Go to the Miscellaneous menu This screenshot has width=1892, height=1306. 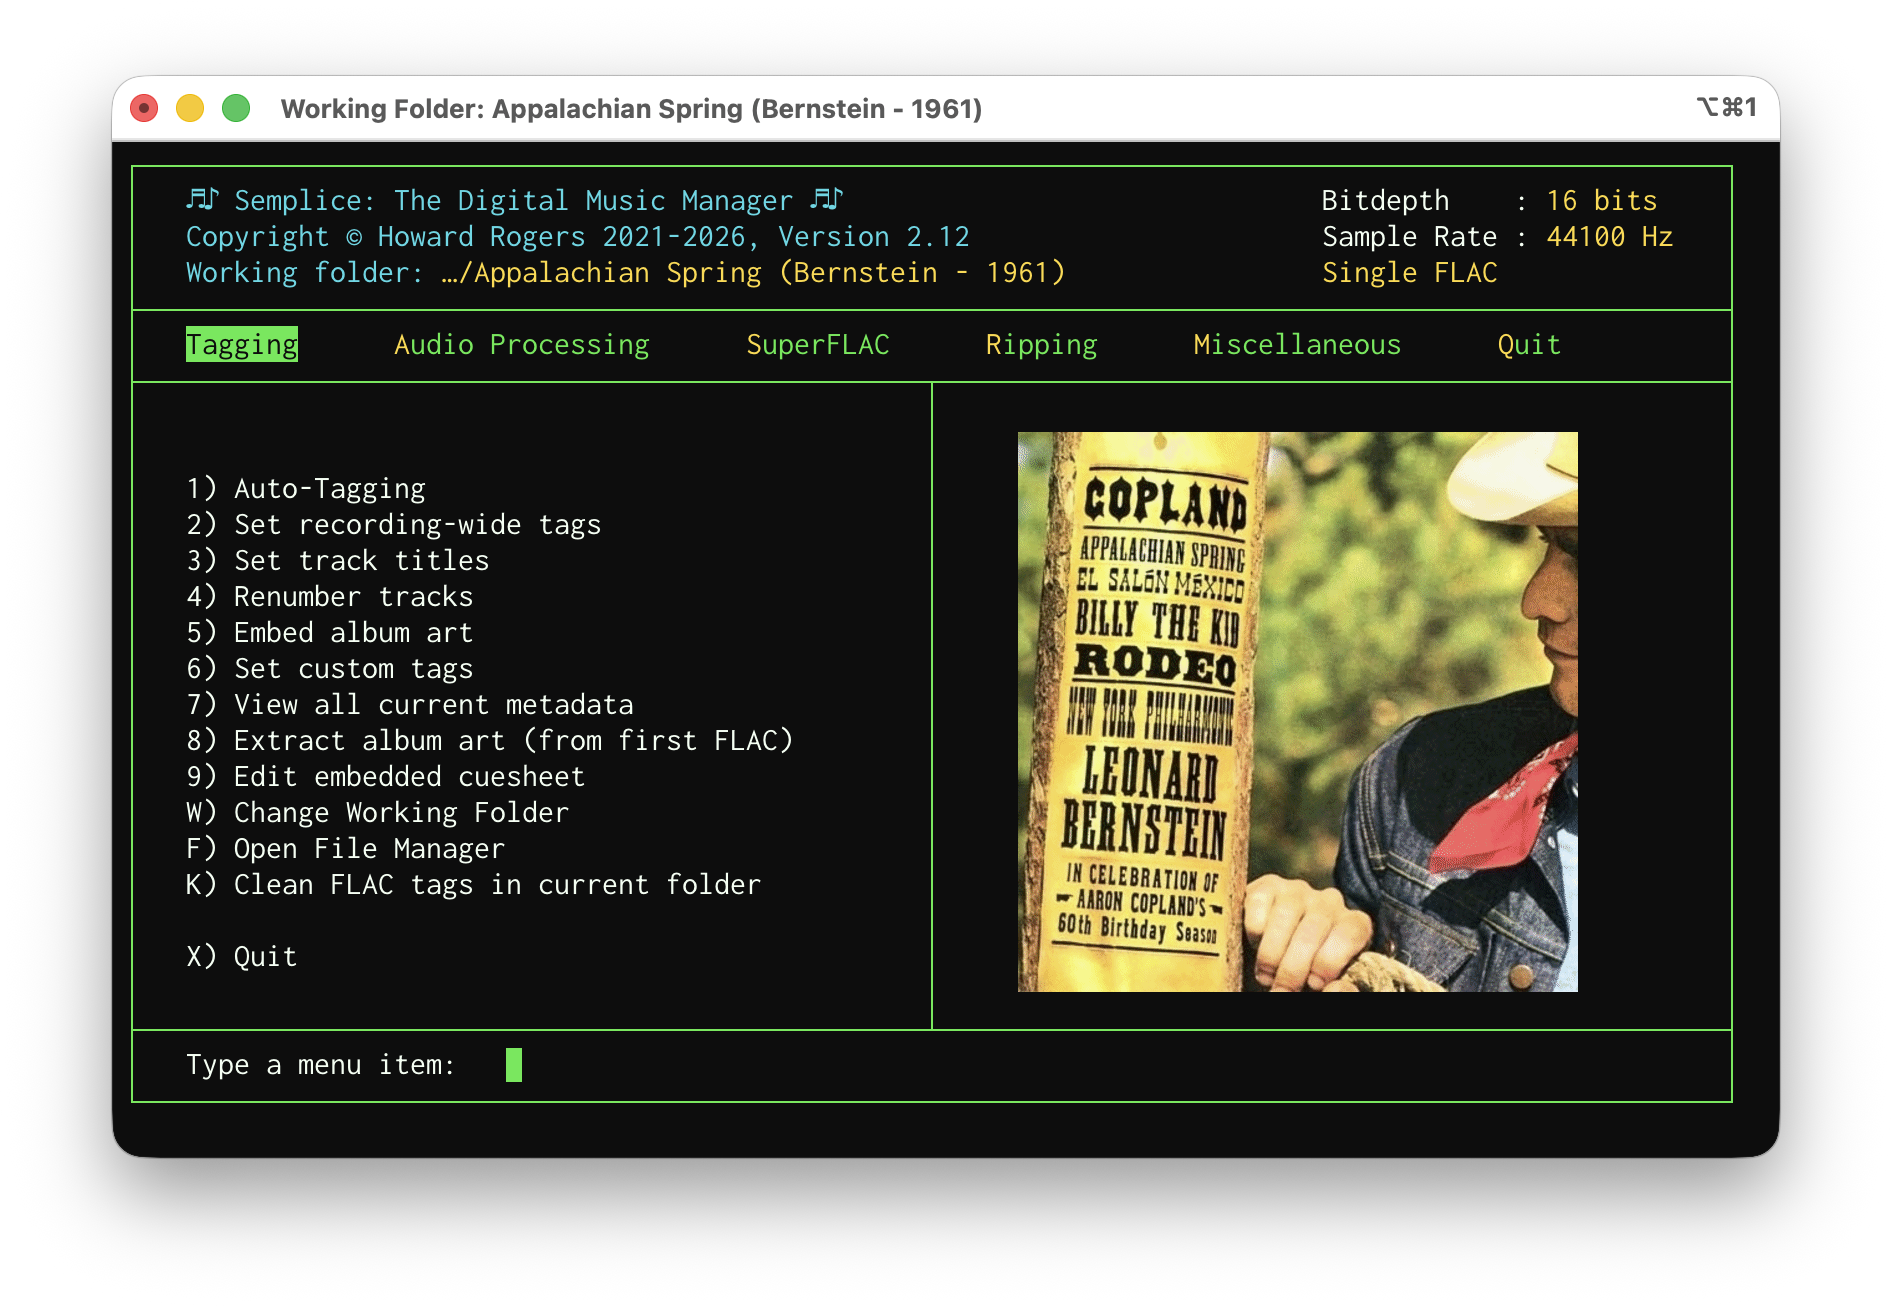pos(1296,345)
